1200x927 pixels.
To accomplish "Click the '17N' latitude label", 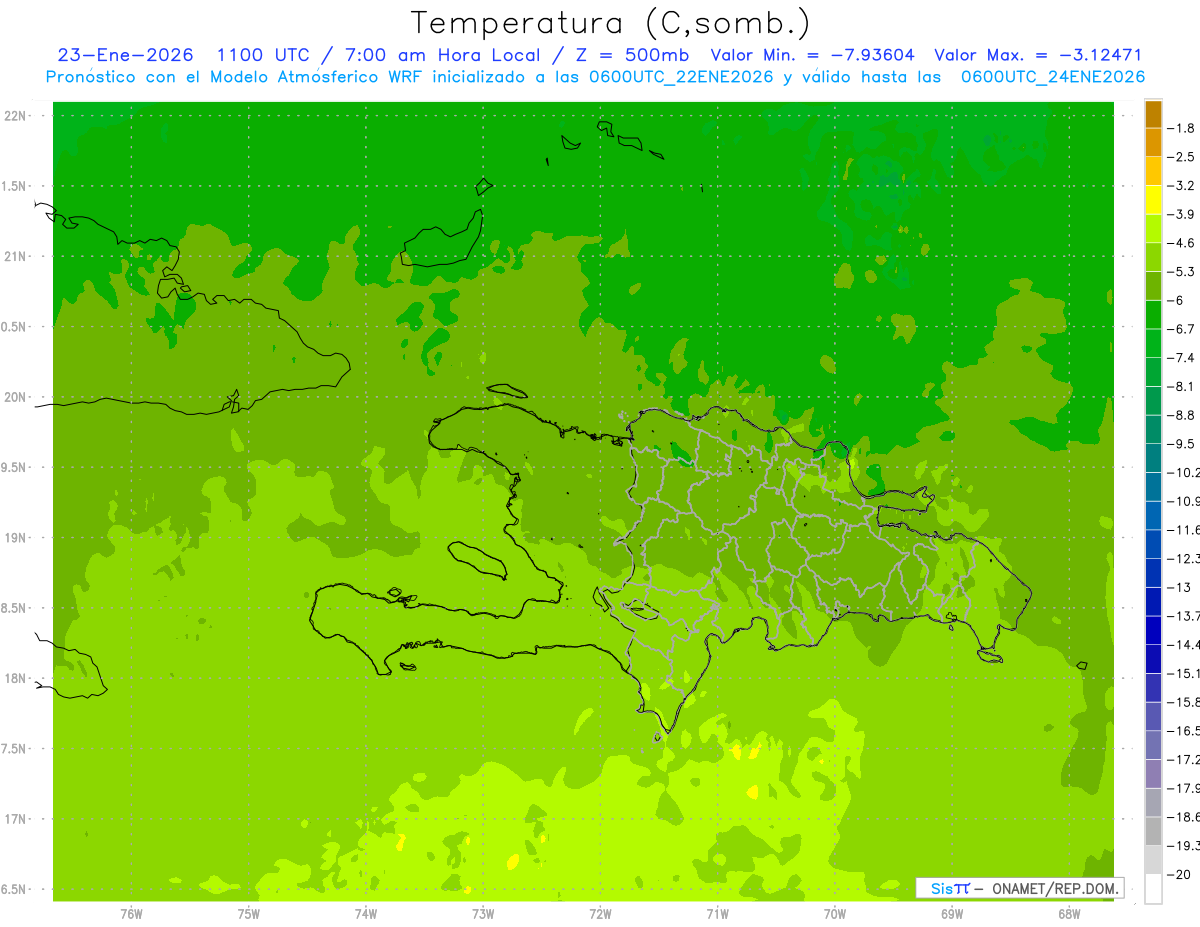I will click(x=17, y=819).
